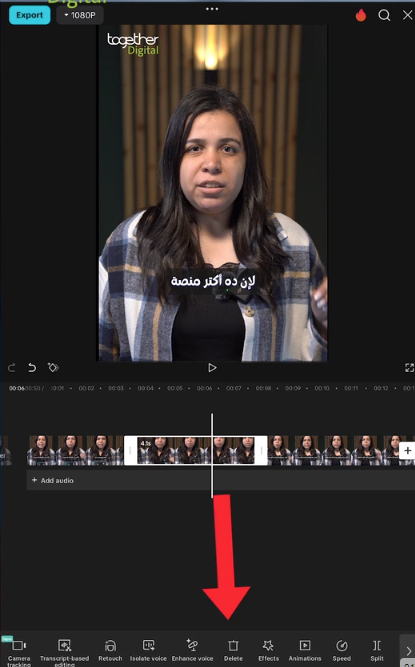Open the 1080P resolution dropdown

click(80, 15)
